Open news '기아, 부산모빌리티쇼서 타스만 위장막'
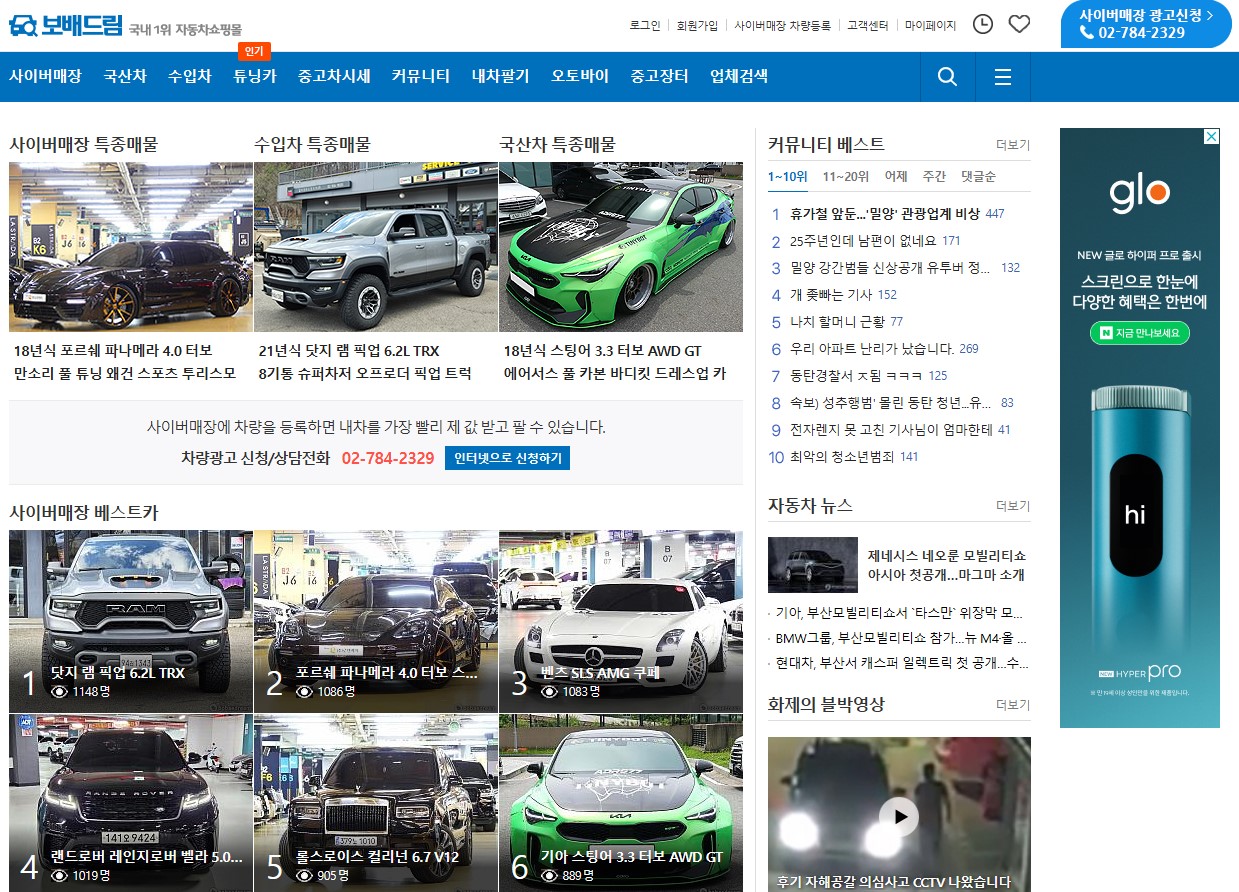 pos(899,612)
